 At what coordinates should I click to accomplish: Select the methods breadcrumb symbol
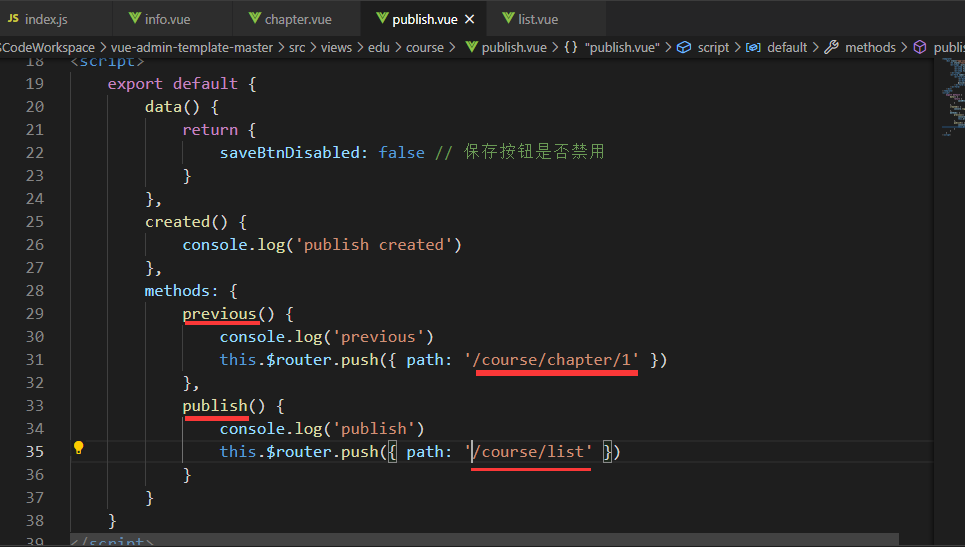(870, 47)
